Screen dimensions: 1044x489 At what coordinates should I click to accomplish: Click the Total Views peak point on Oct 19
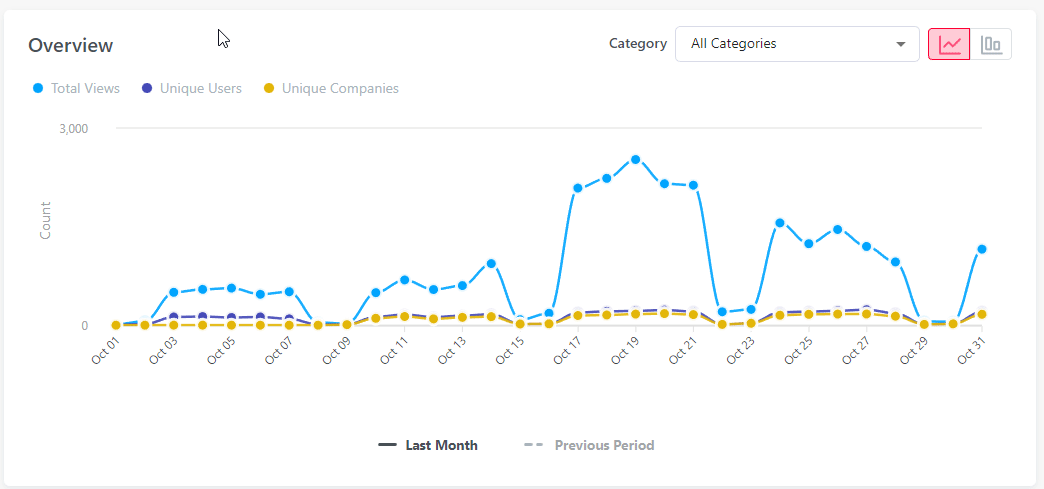point(635,160)
